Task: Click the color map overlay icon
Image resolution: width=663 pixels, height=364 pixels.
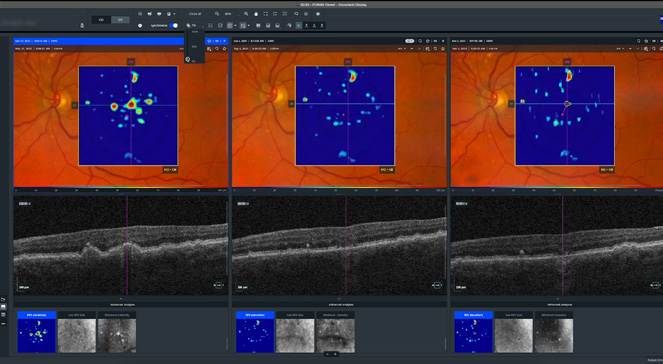Action: pyautogui.click(x=299, y=25)
